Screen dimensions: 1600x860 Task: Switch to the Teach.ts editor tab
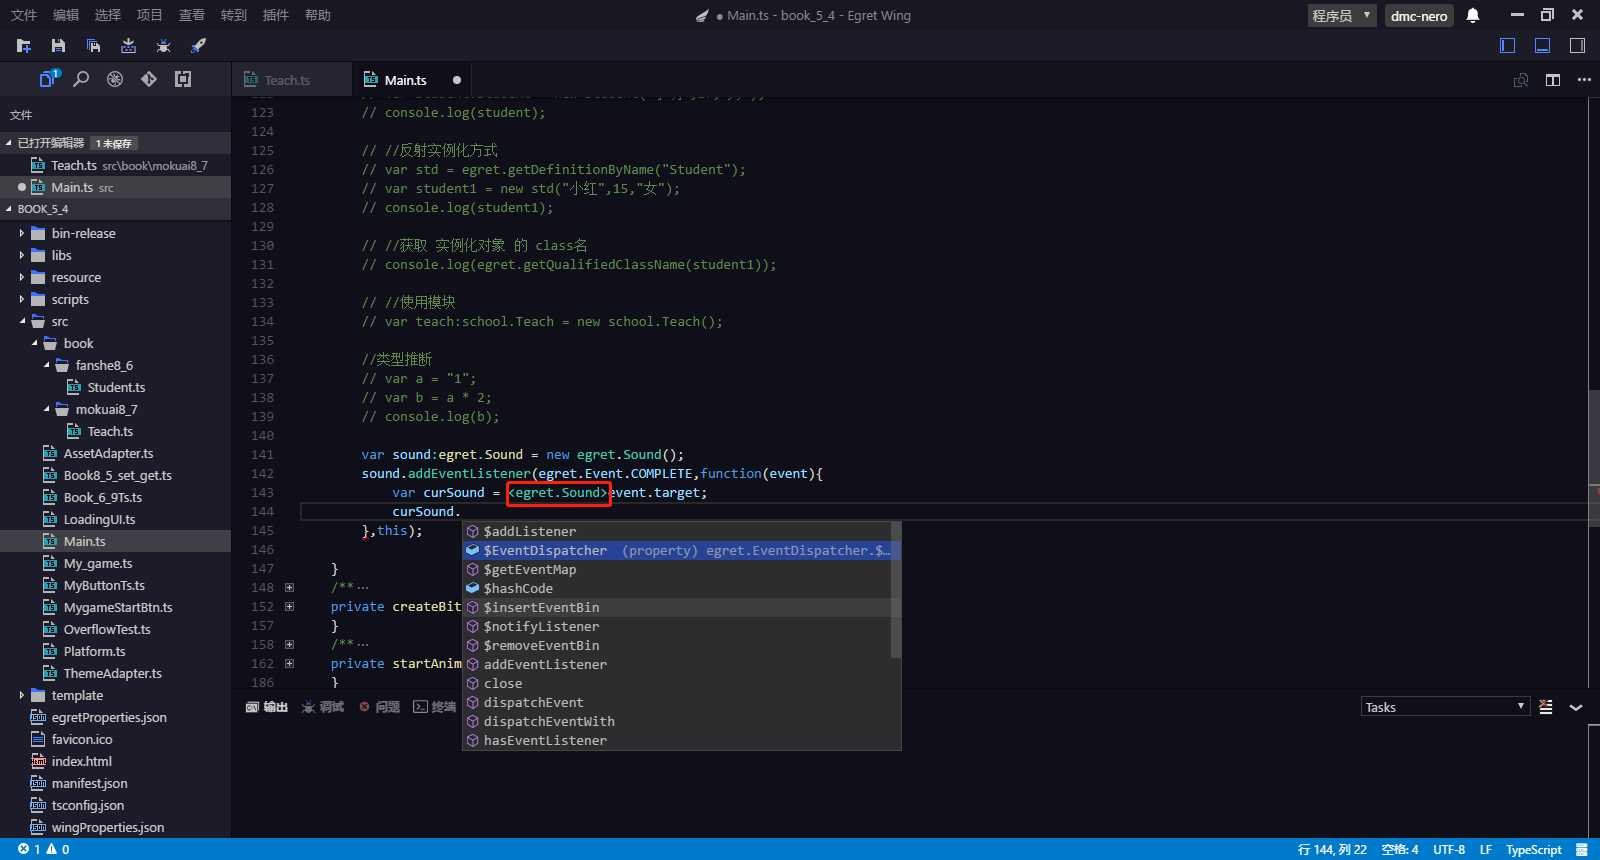point(291,80)
